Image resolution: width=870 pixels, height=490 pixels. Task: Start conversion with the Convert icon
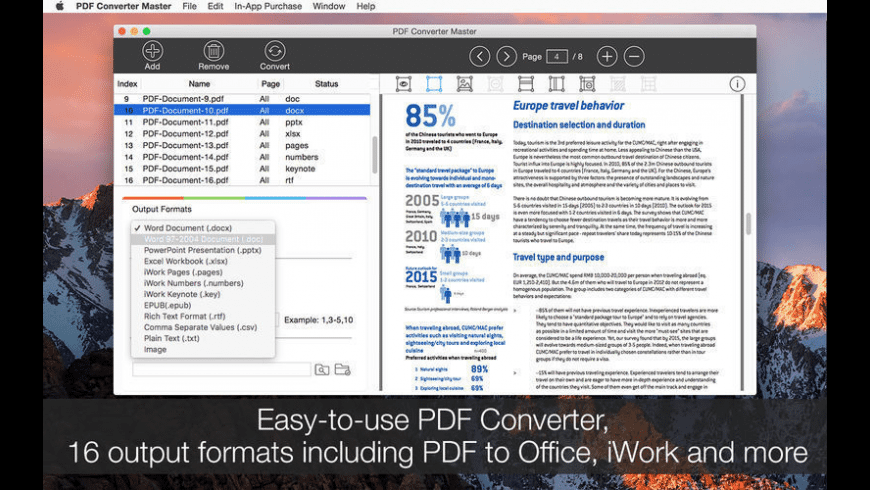[x=275, y=51]
